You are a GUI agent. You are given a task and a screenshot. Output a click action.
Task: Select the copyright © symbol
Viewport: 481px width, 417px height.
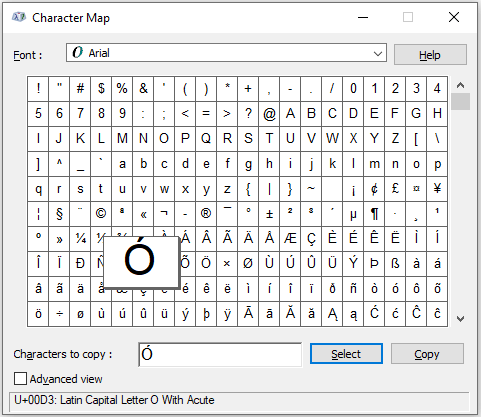pyautogui.click(x=101, y=214)
